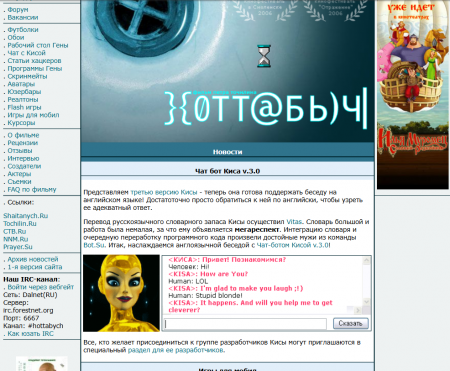Screen dimensions: 450x371
Task: Visit Prayer.Su external link
Action: coord(18,247)
